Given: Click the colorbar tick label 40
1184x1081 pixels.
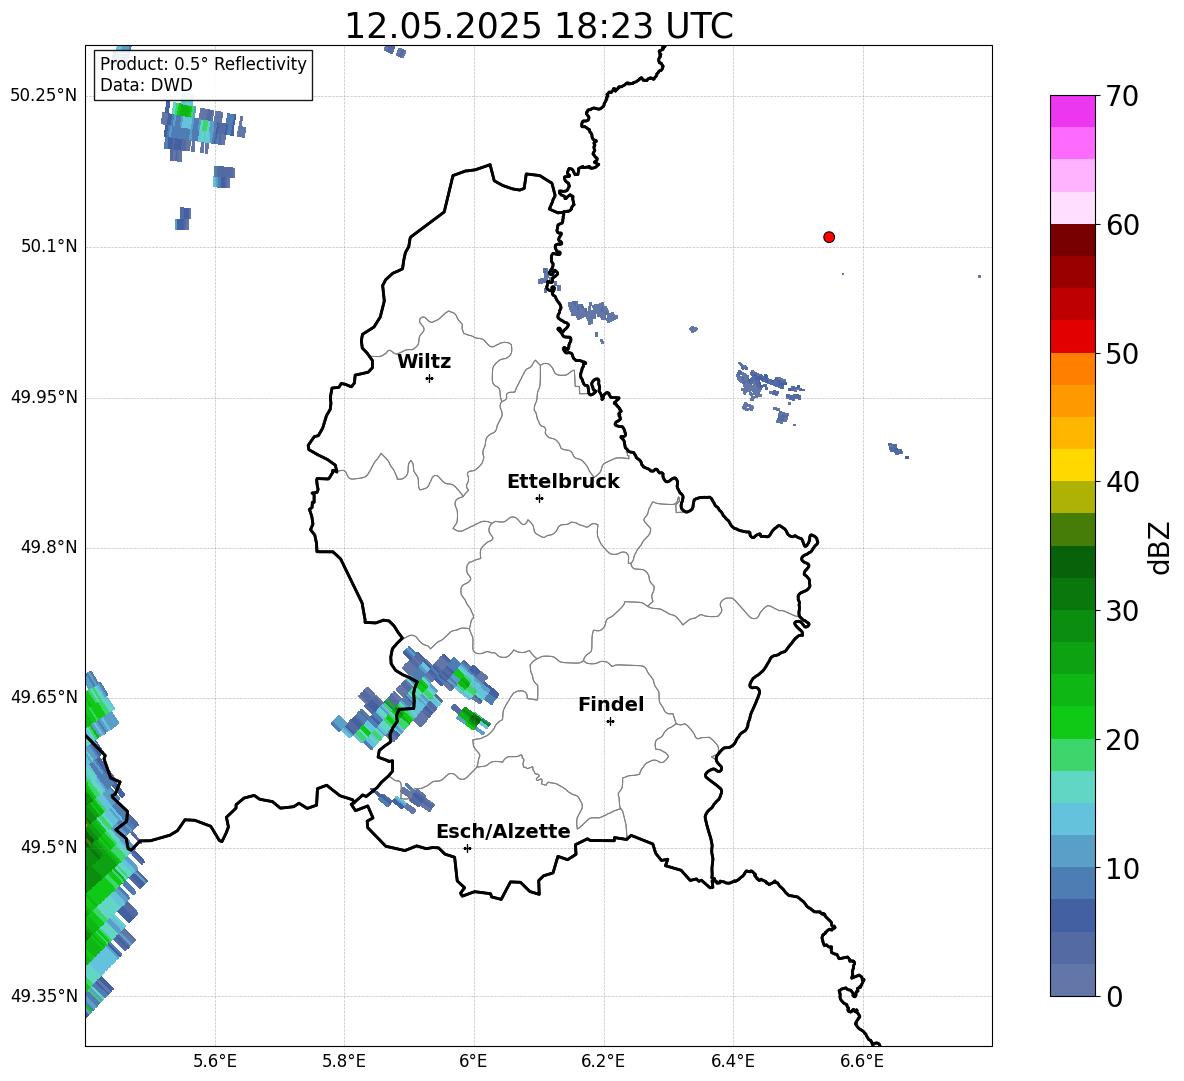Looking at the screenshot, I should pos(1123,482).
